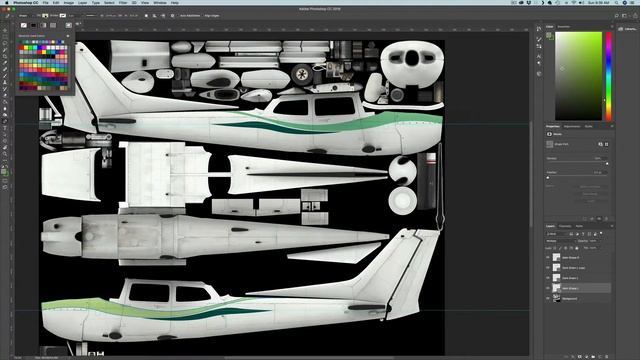This screenshot has width=640, height=360.
Task: Open the layer filter Kind dropdown
Action: [556, 234]
